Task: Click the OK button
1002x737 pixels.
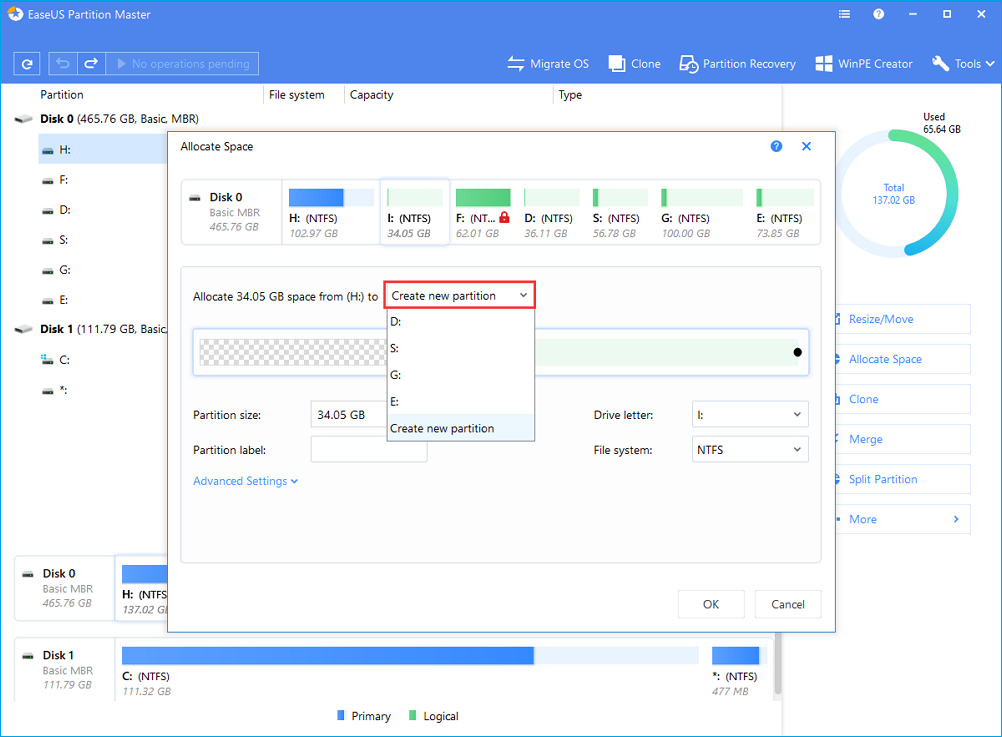Action: 710,604
